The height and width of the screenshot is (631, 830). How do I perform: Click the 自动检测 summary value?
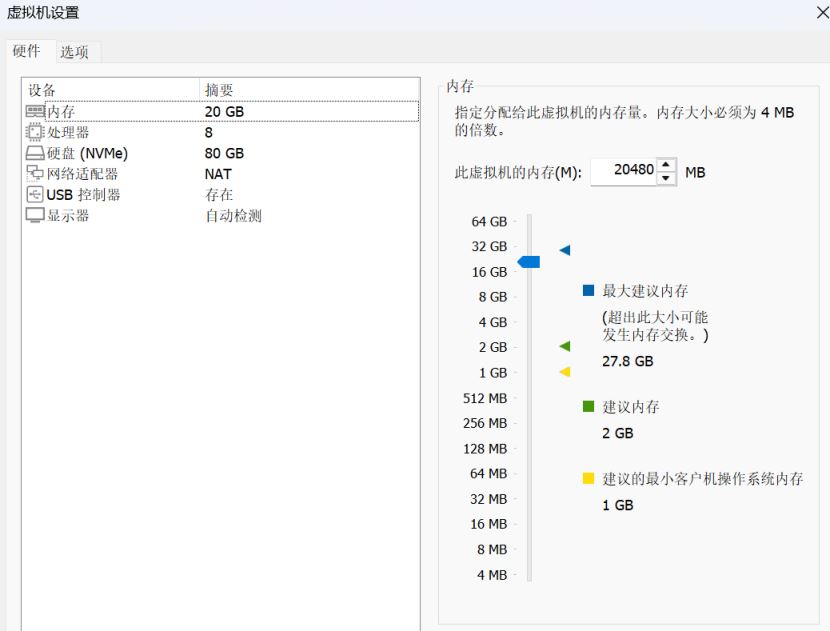pos(233,215)
